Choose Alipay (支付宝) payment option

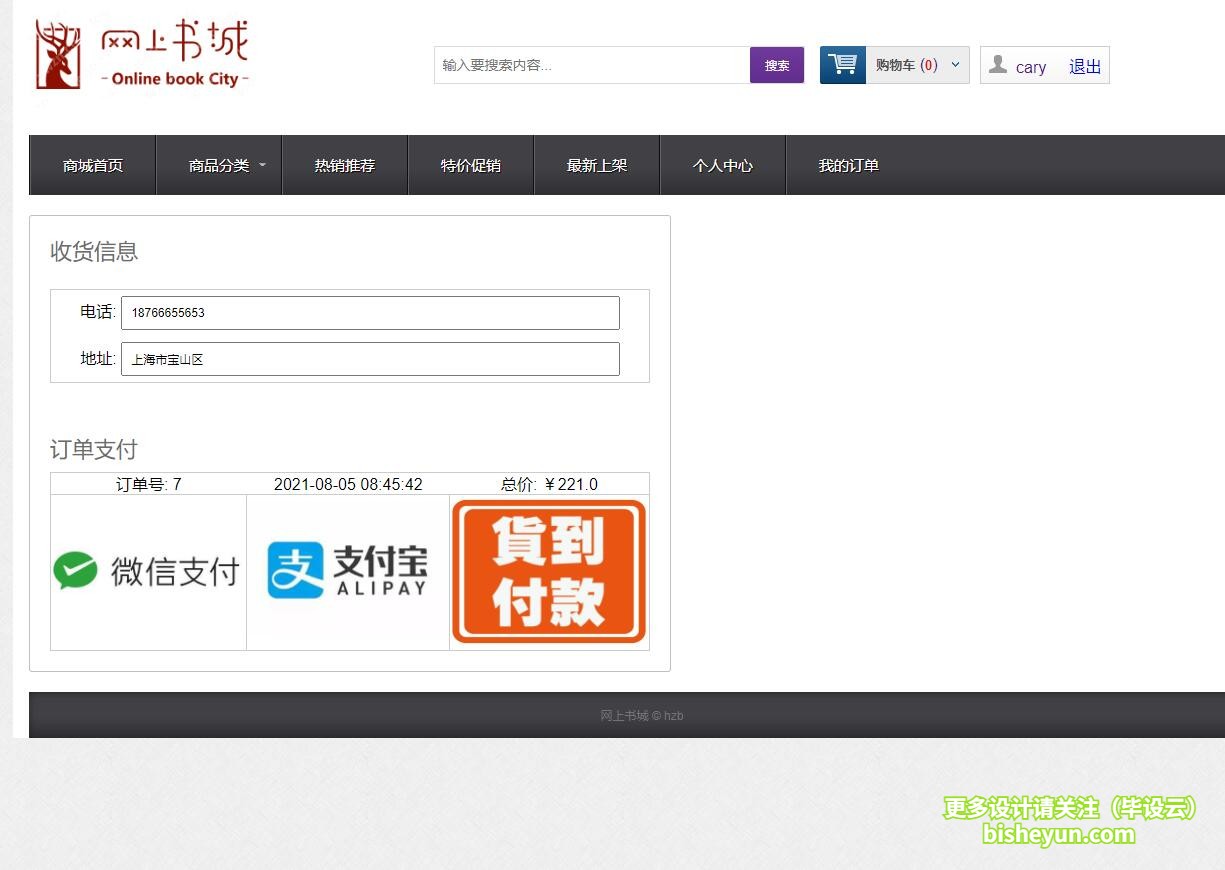pyautogui.click(x=347, y=572)
